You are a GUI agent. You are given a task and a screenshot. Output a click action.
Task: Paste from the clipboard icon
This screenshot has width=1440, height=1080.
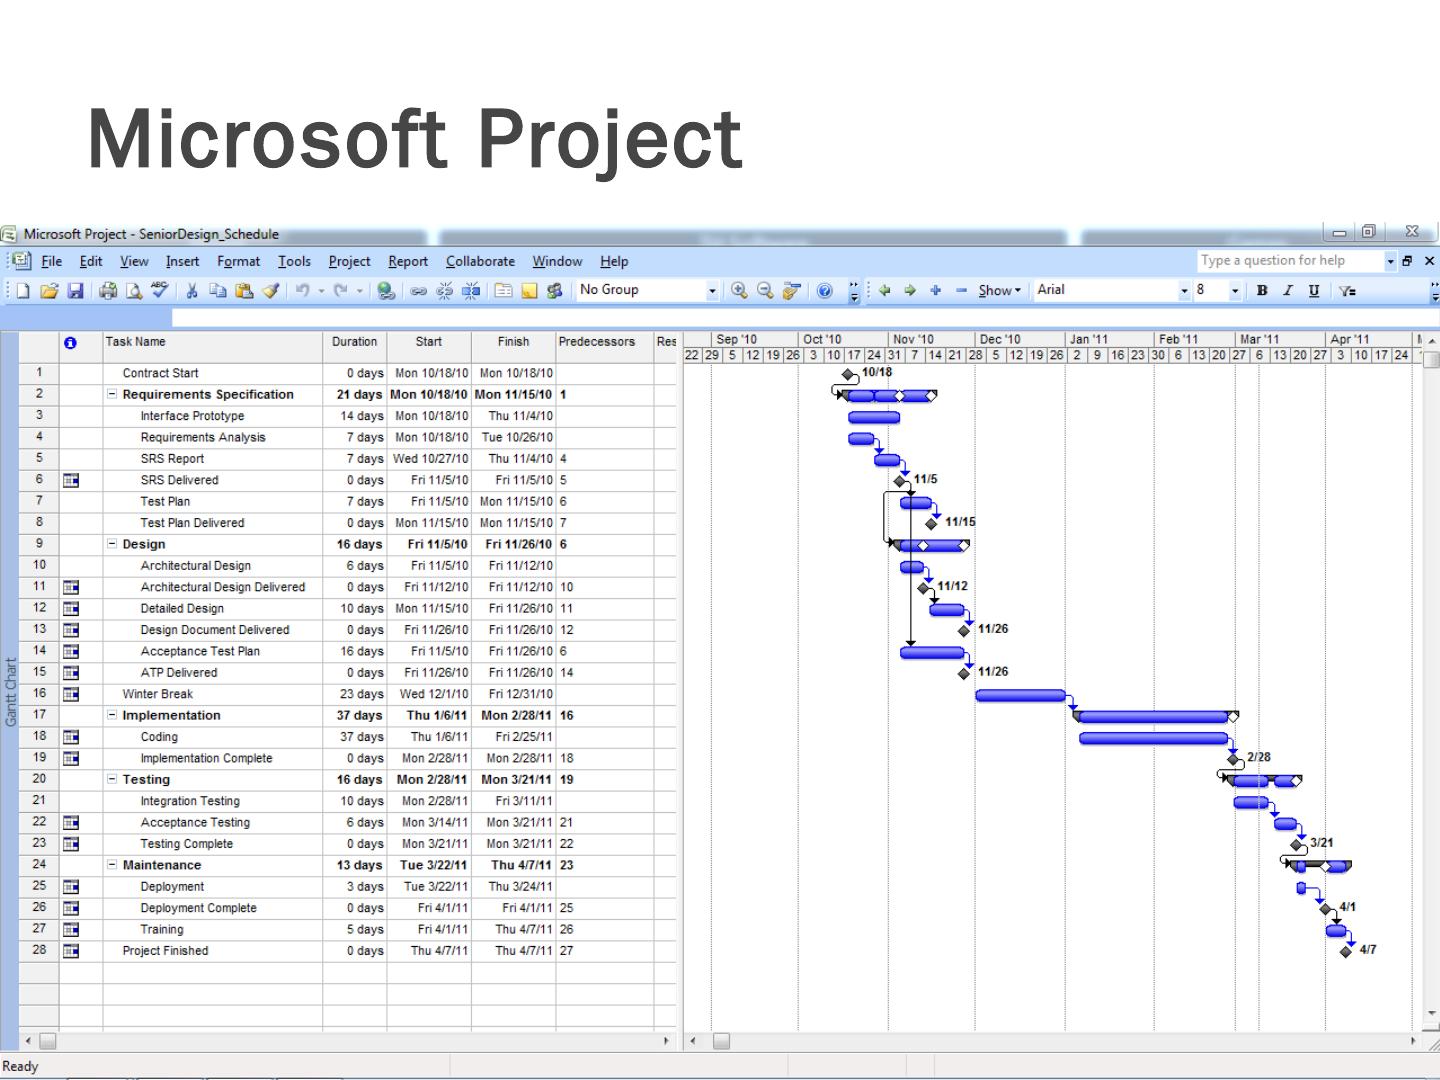(244, 291)
